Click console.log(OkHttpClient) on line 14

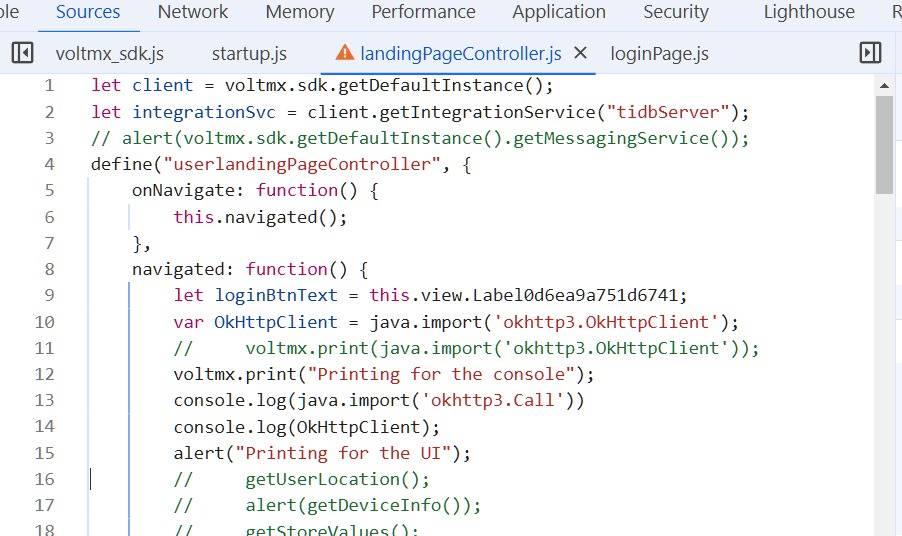pyautogui.click(x=307, y=427)
